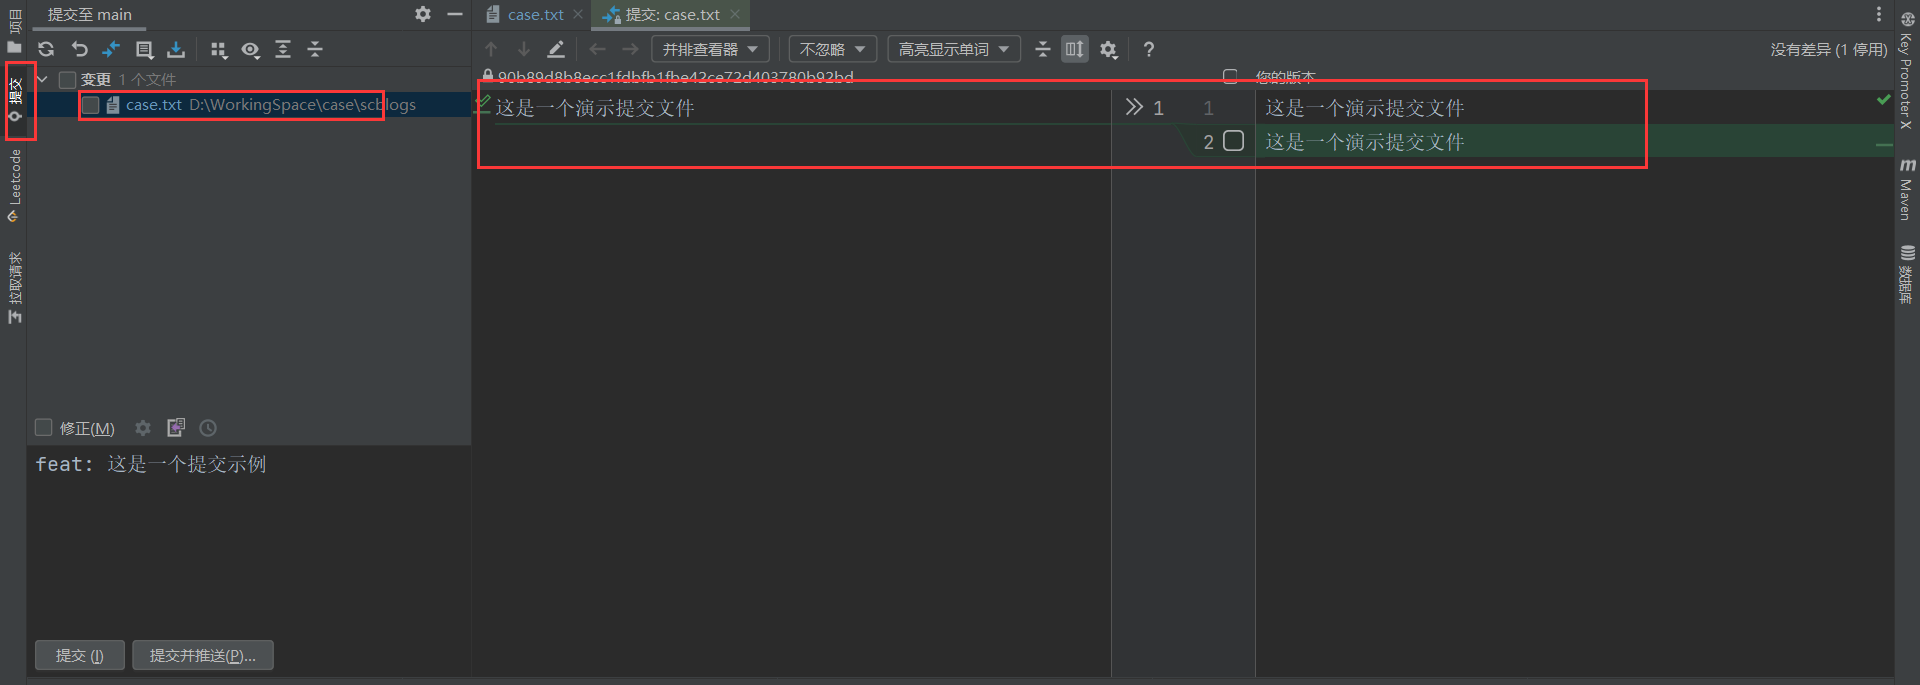Check the 变更 changelist checkbox
This screenshot has height=685, width=1920.
tap(67, 79)
